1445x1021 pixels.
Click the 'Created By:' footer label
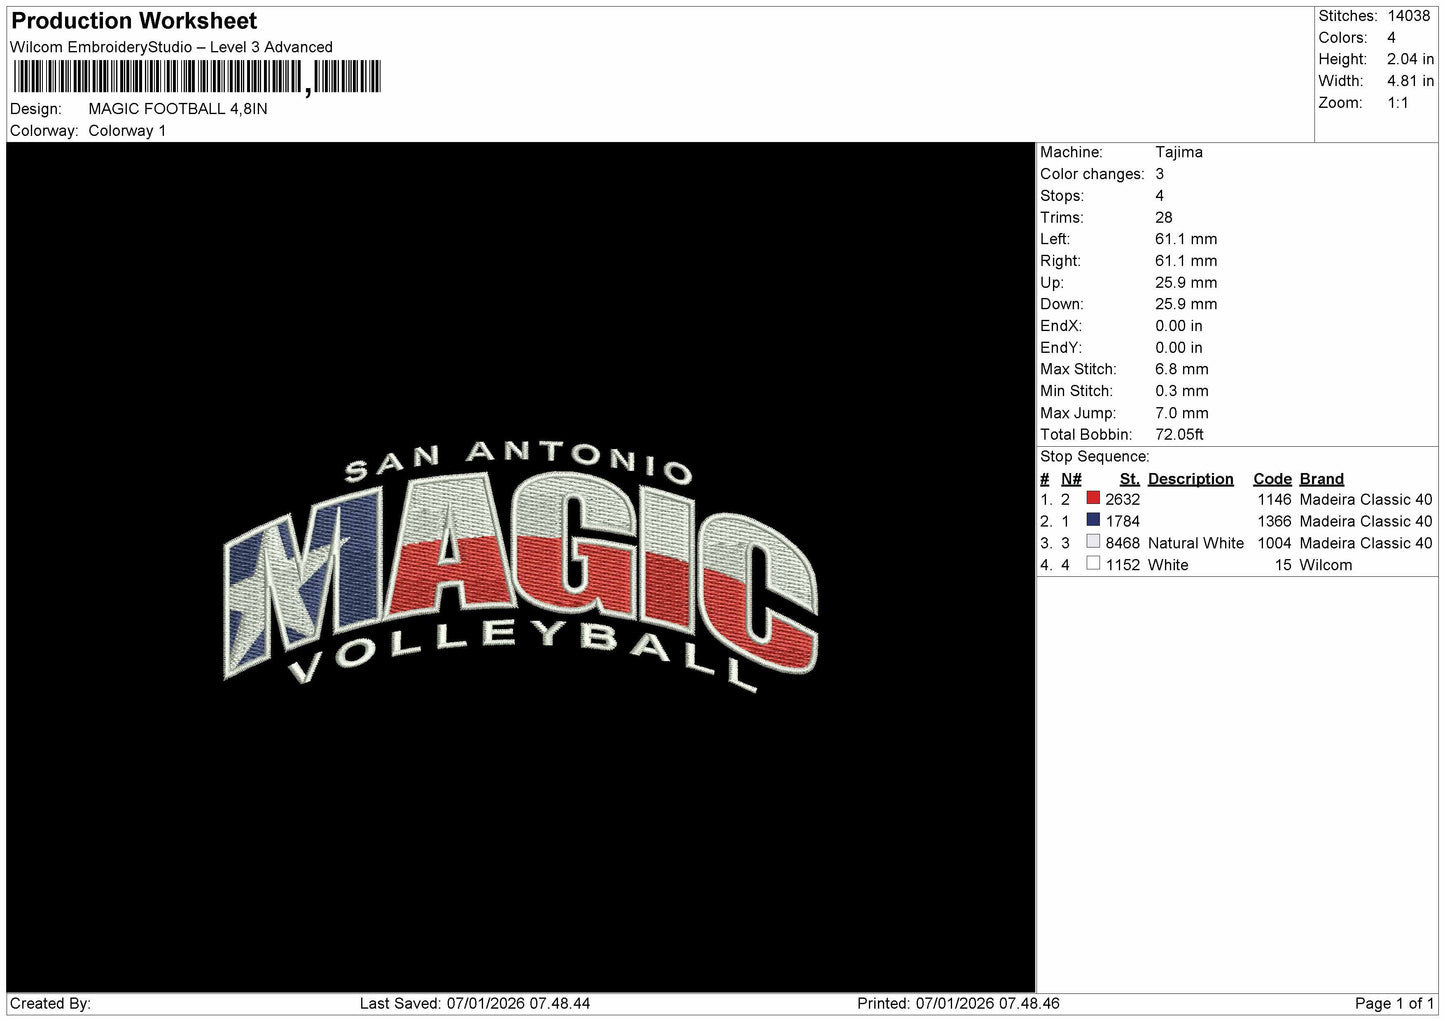point(50,1004)
